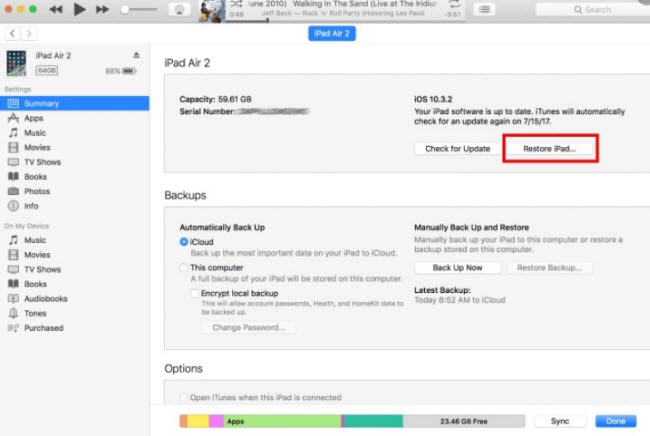Click the album artwork thumbnail
The height and width of the screenshot is (436, 650).
pos(212,11)
